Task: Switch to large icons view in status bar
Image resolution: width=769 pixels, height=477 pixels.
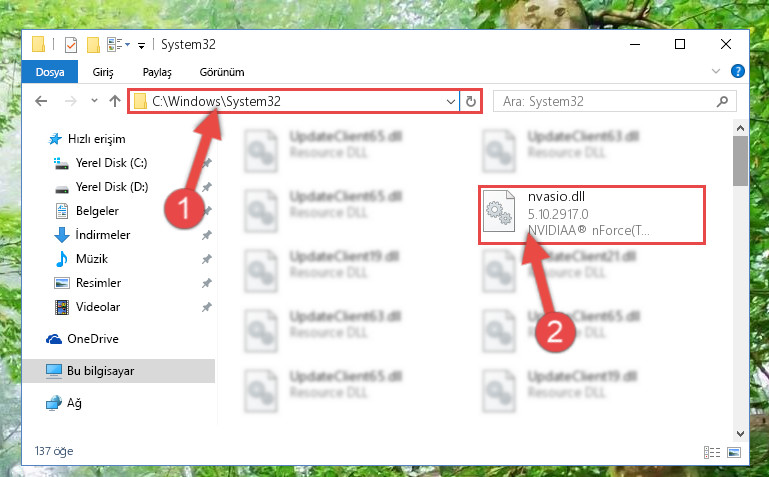Action: tap(734, 452)
